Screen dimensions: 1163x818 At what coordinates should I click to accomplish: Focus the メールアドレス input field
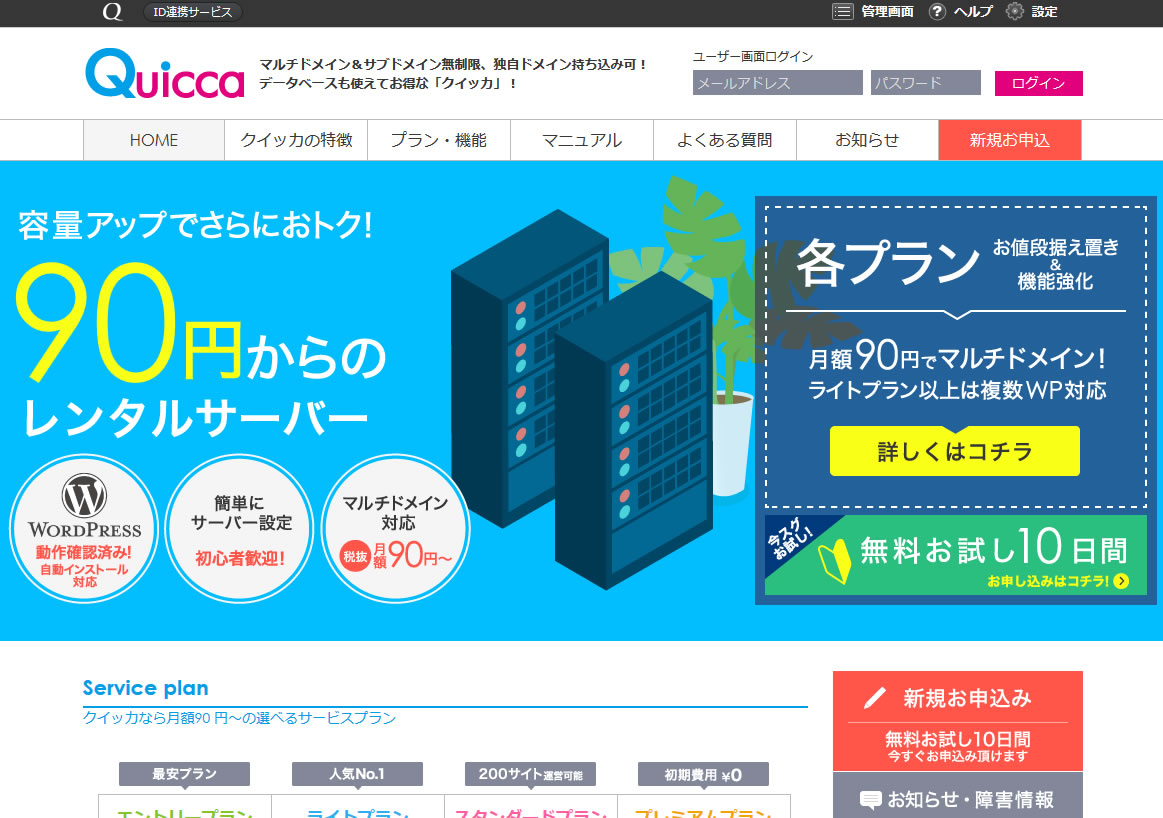pyautogui.click(x=777, y=83)
